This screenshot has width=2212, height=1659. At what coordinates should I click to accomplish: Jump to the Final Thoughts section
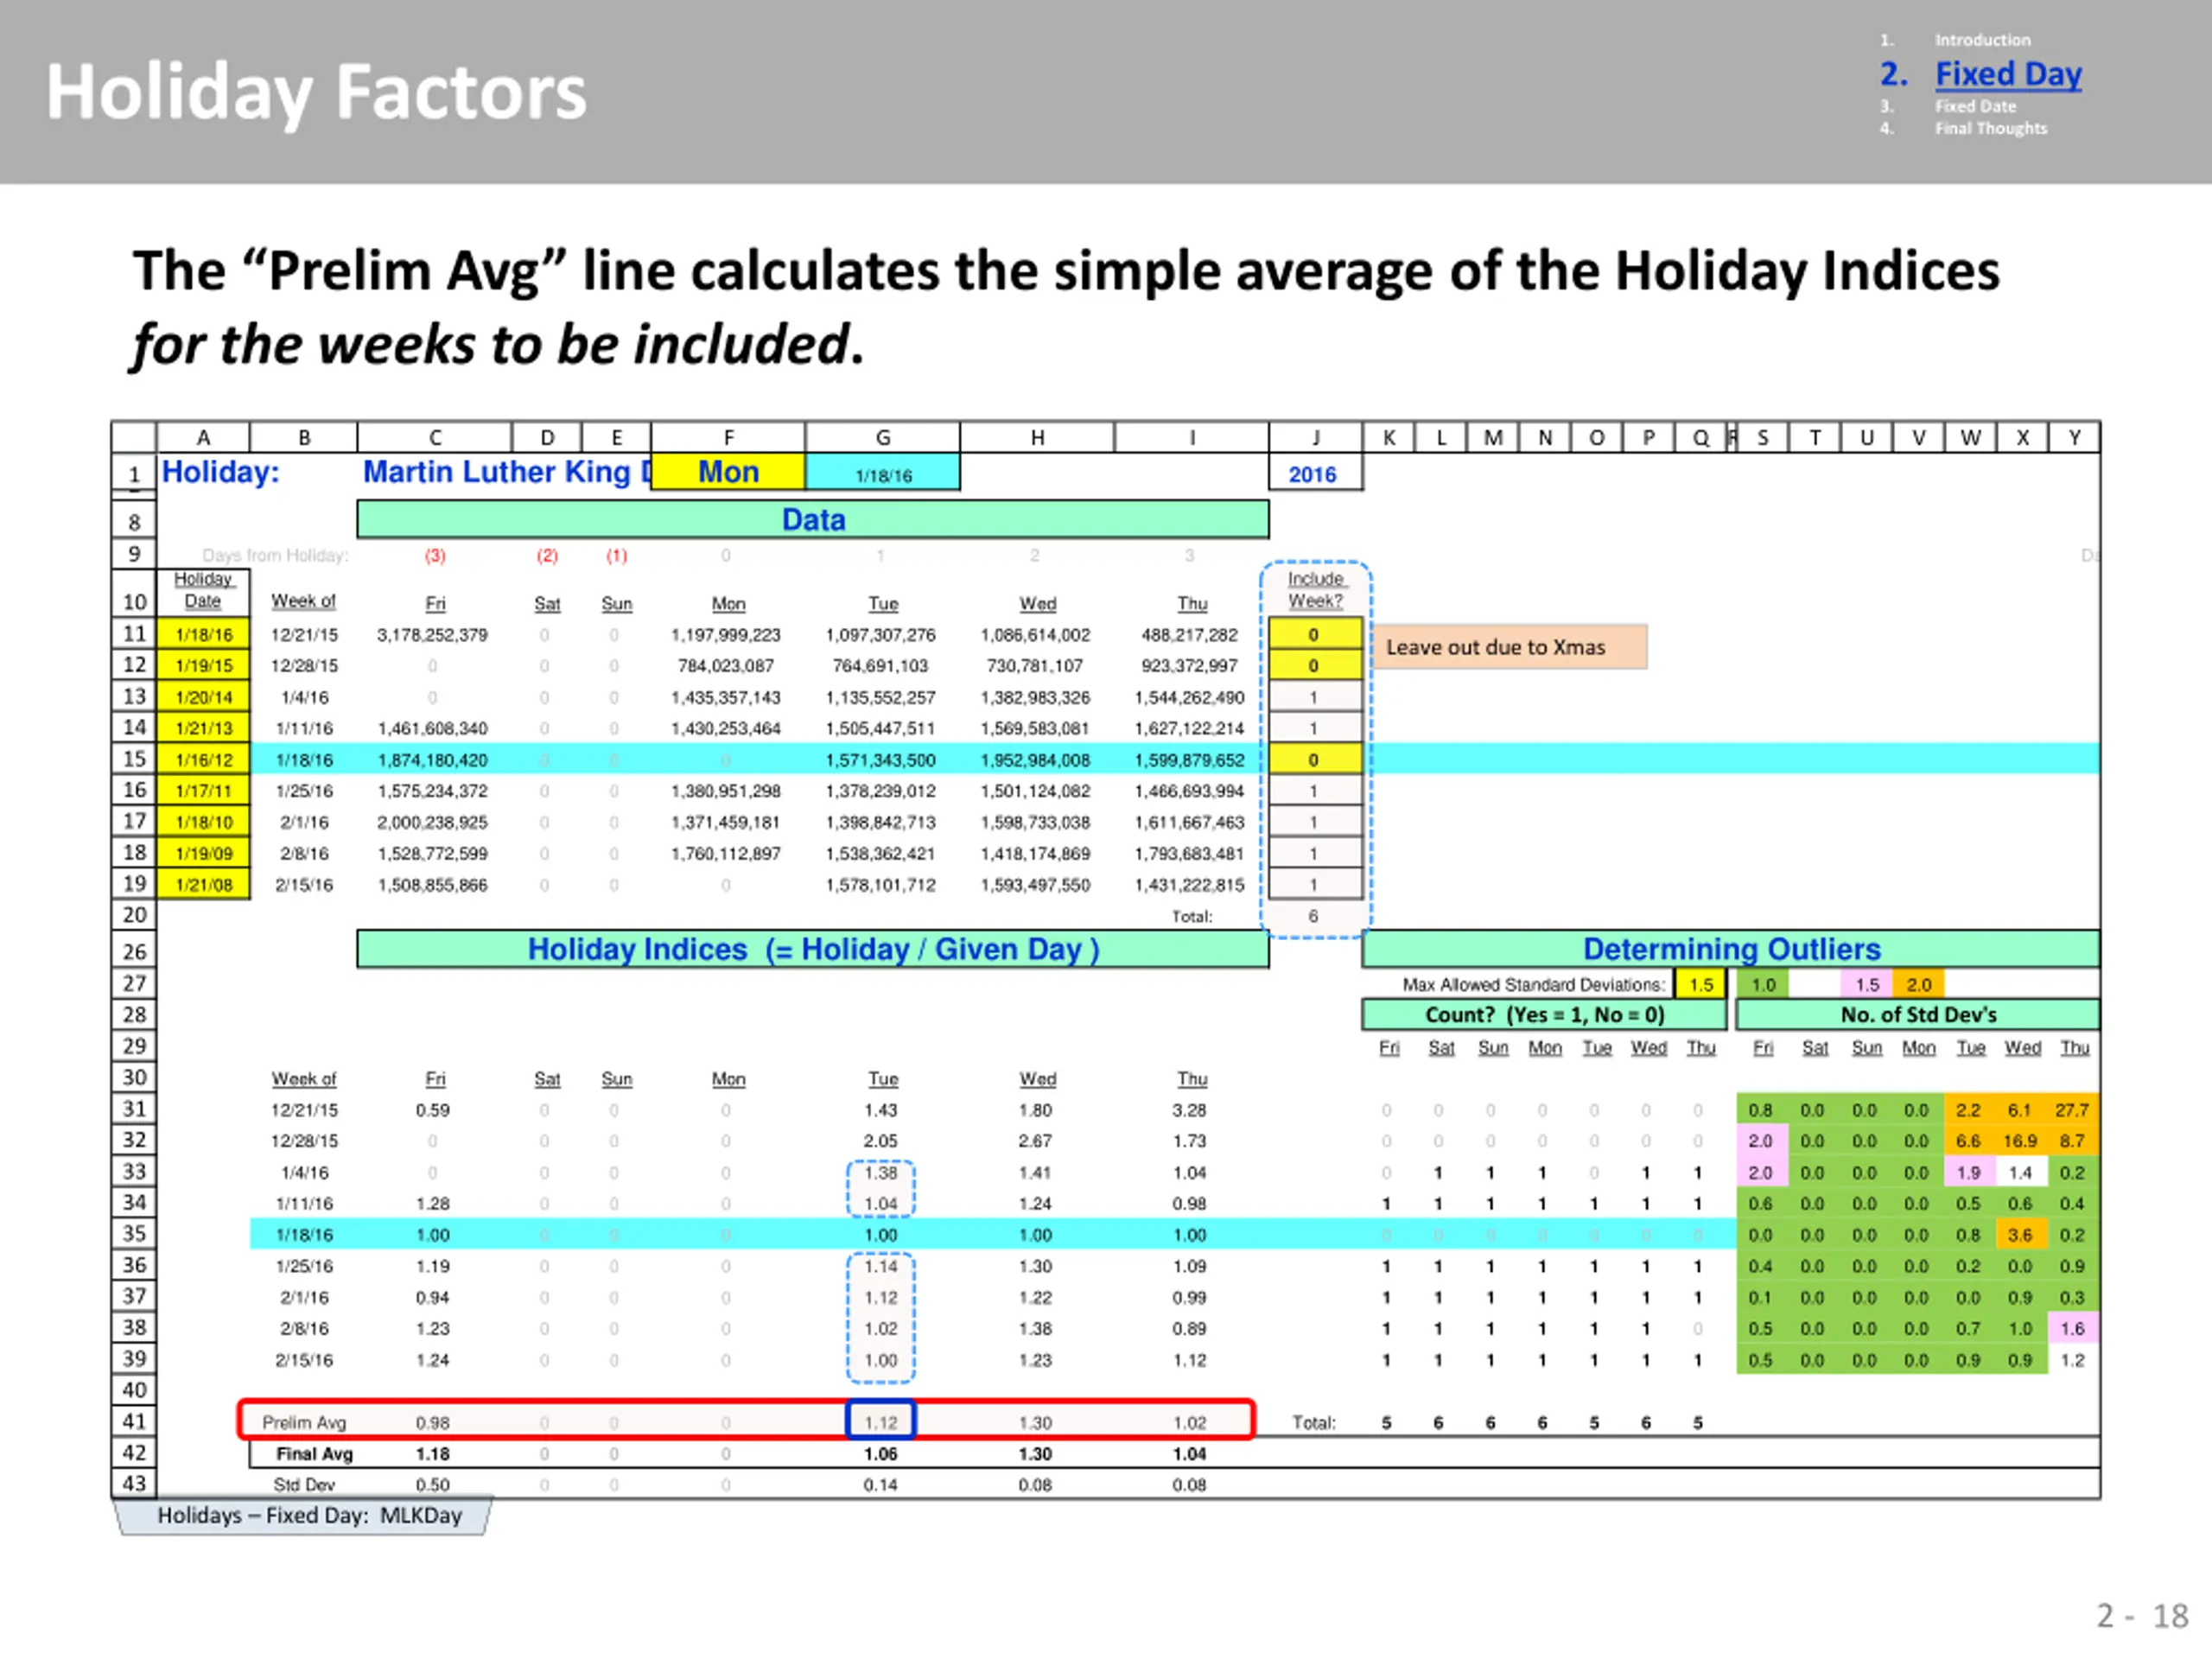[1990, 128]
